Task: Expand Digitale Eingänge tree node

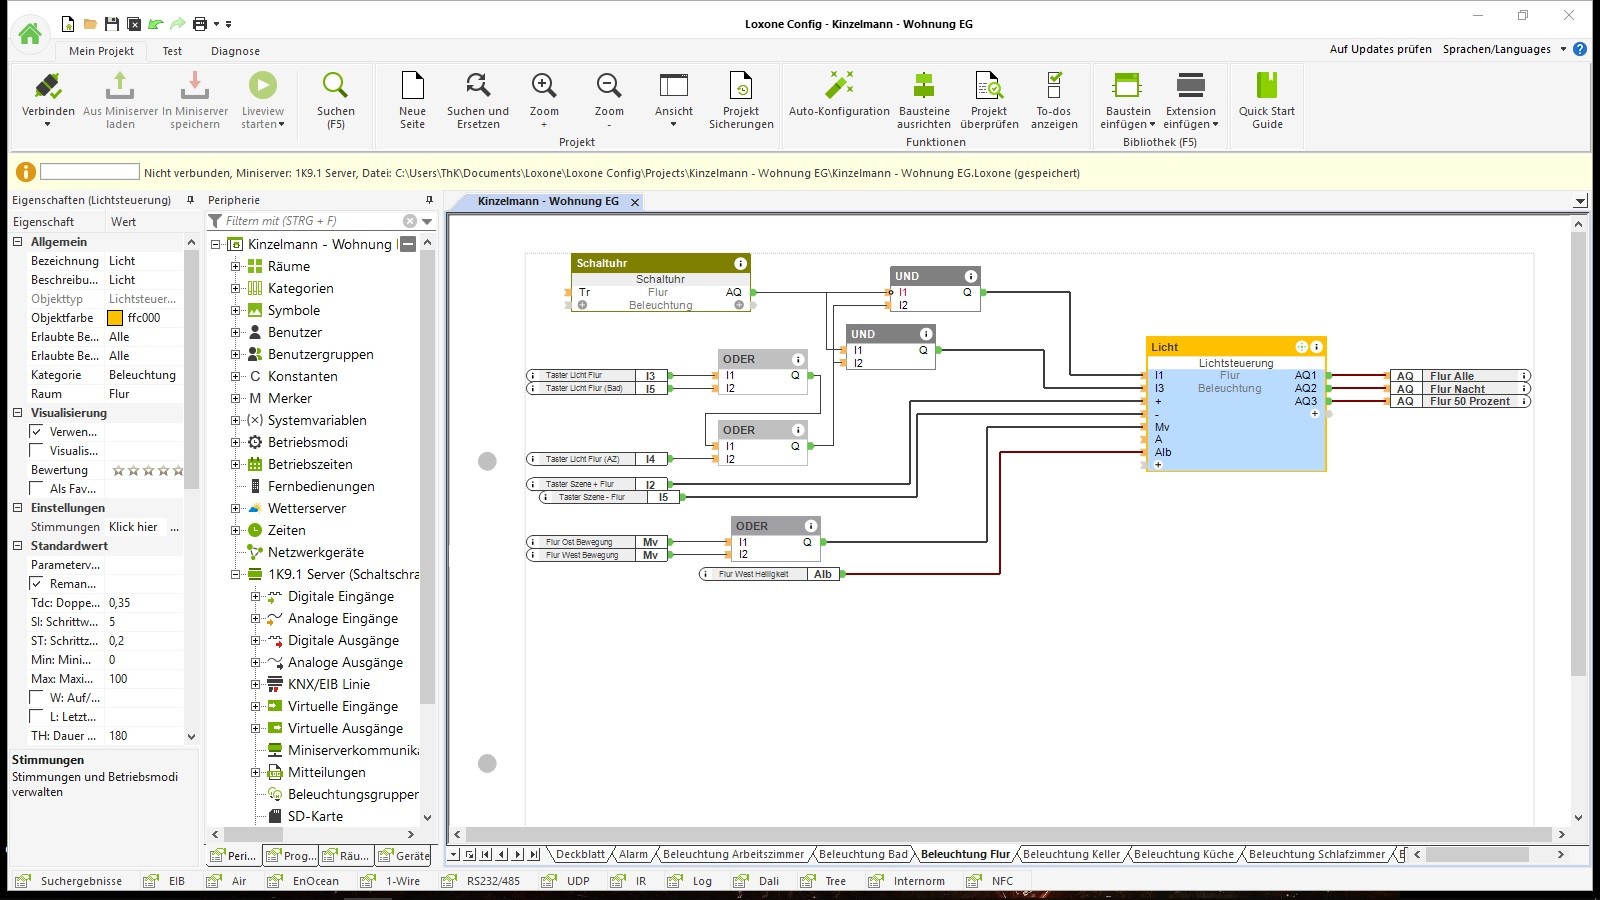Action: (x=256, y=597)
